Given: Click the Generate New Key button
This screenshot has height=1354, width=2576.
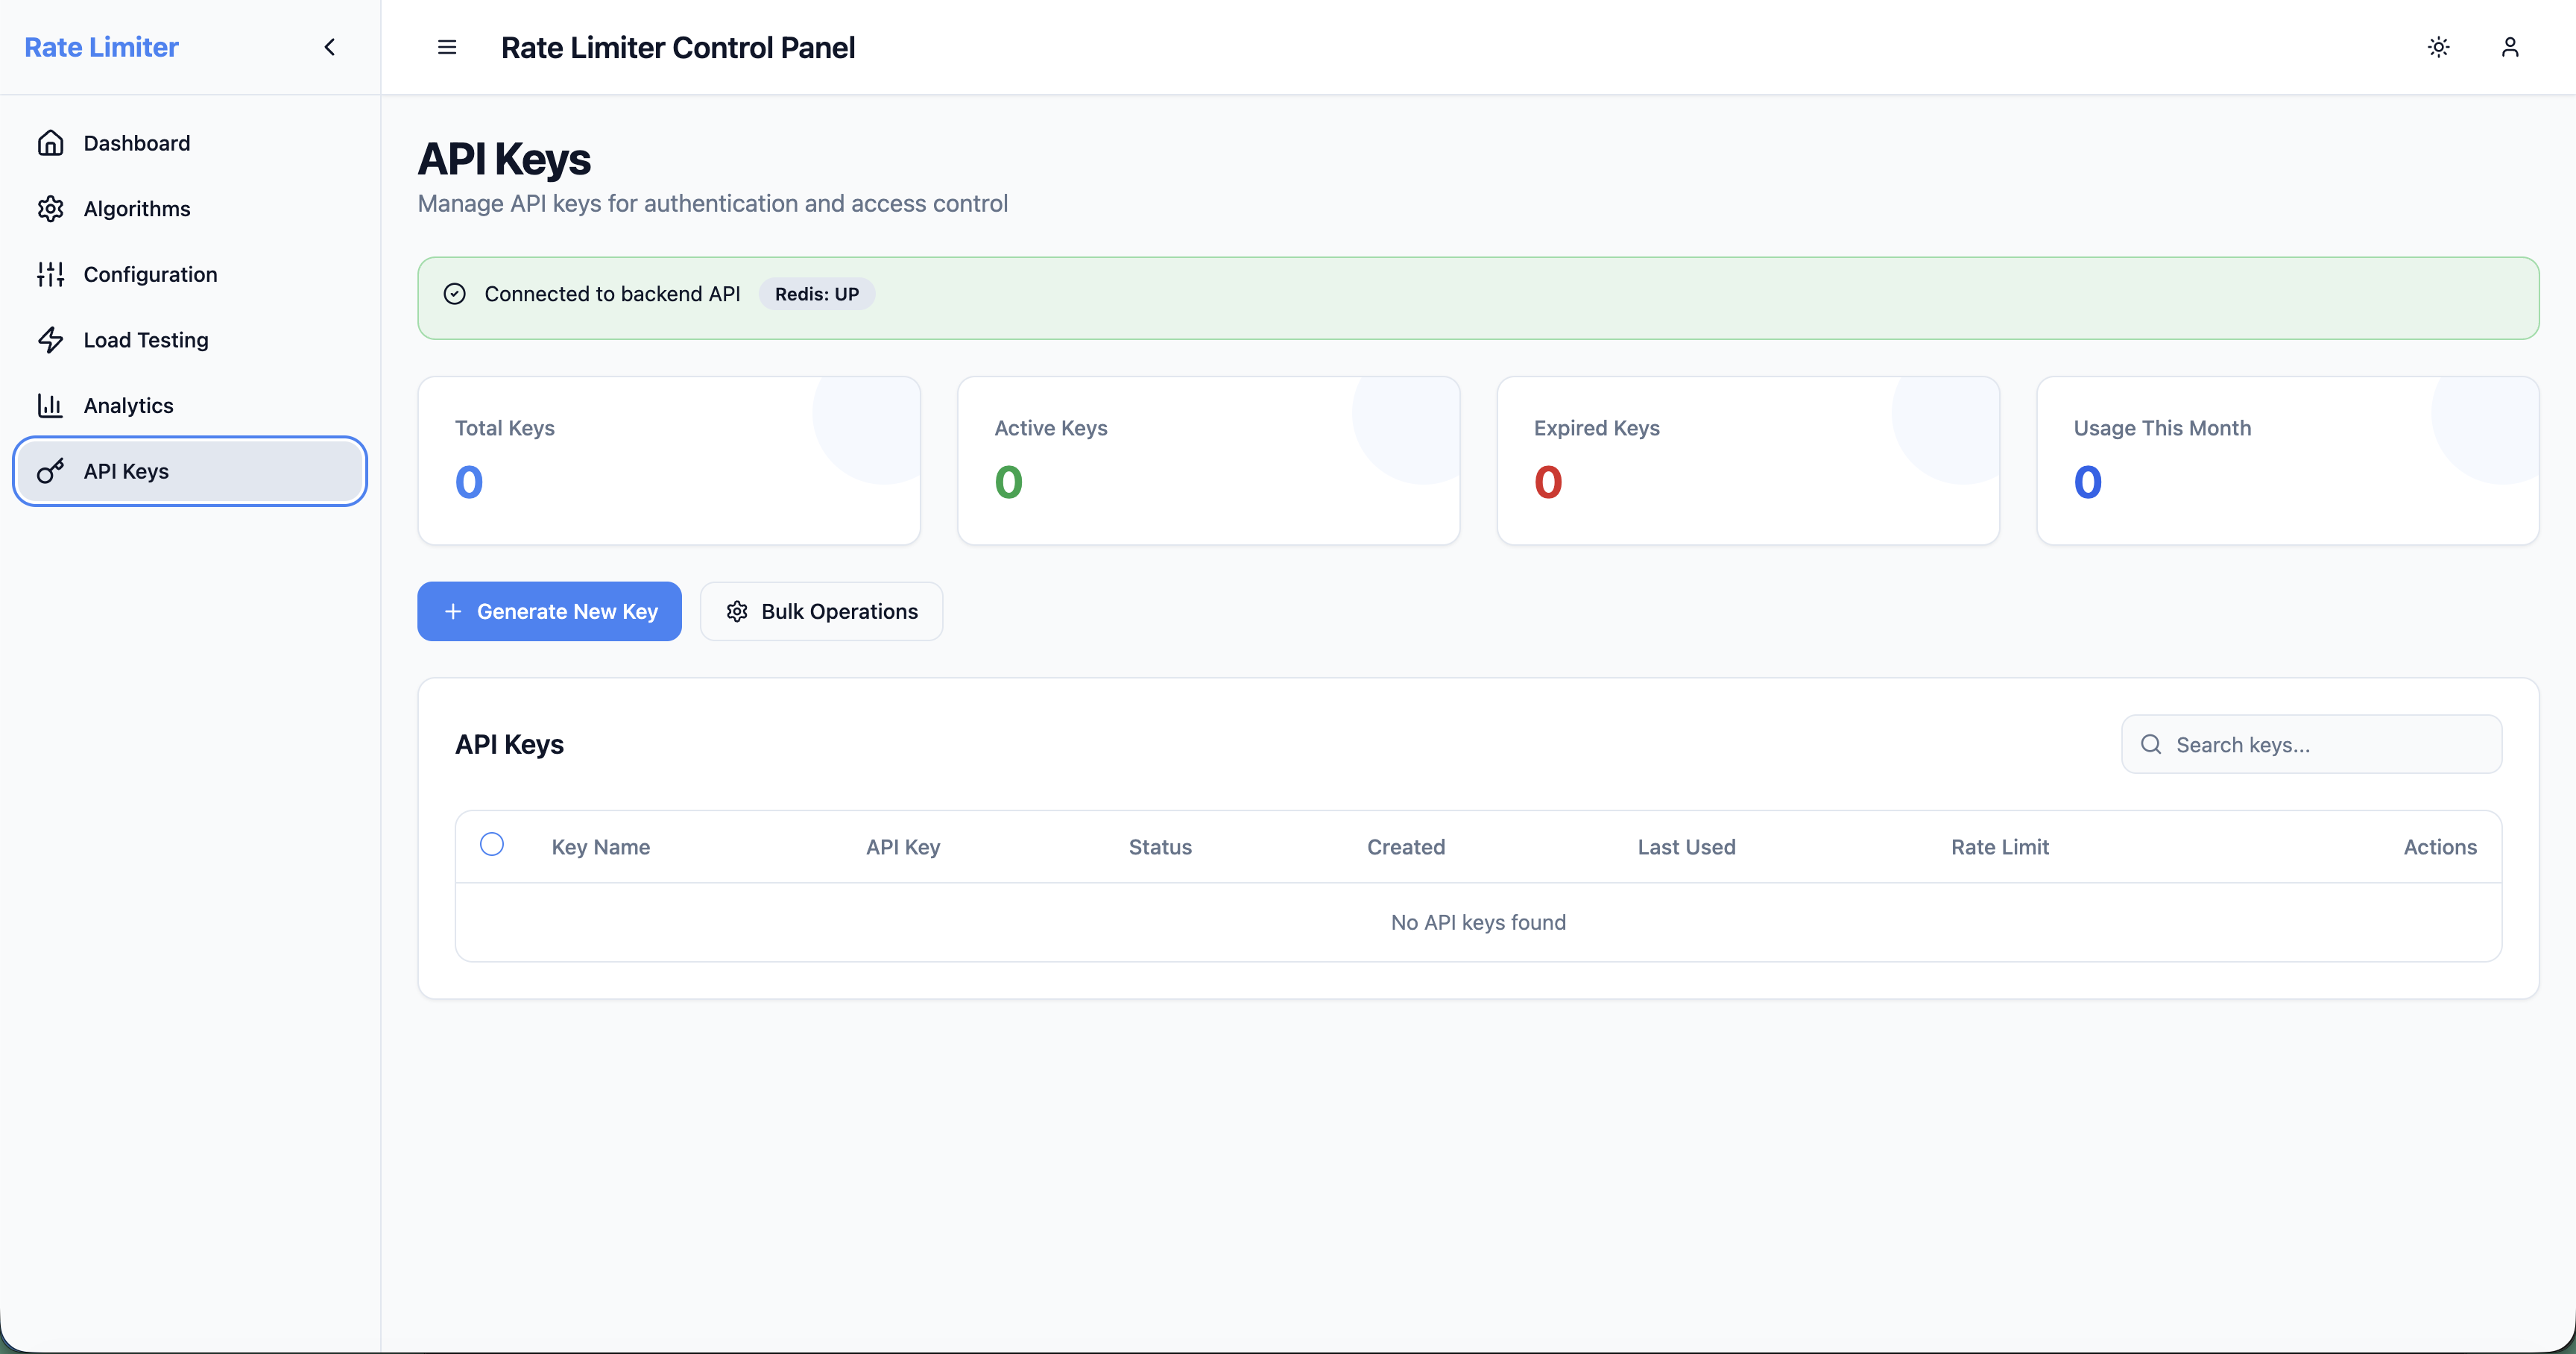Looking at the screenshot, I should click(x=549, y=611).
